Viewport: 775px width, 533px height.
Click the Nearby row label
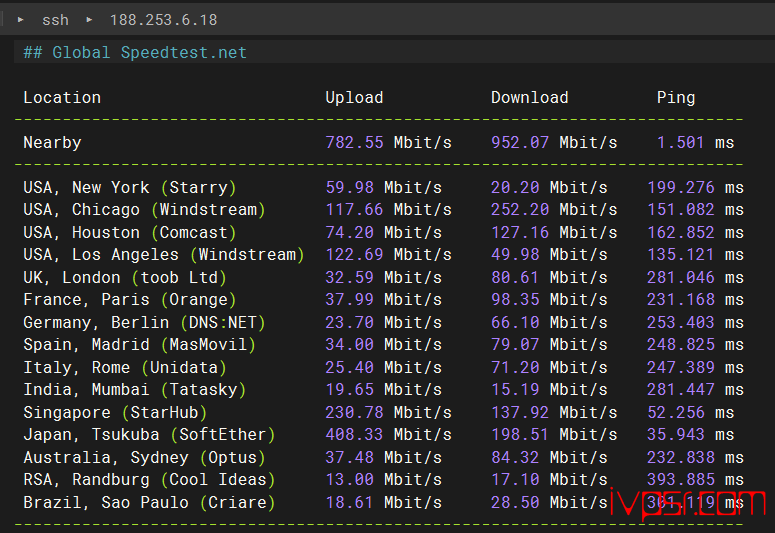click(52, 142)
